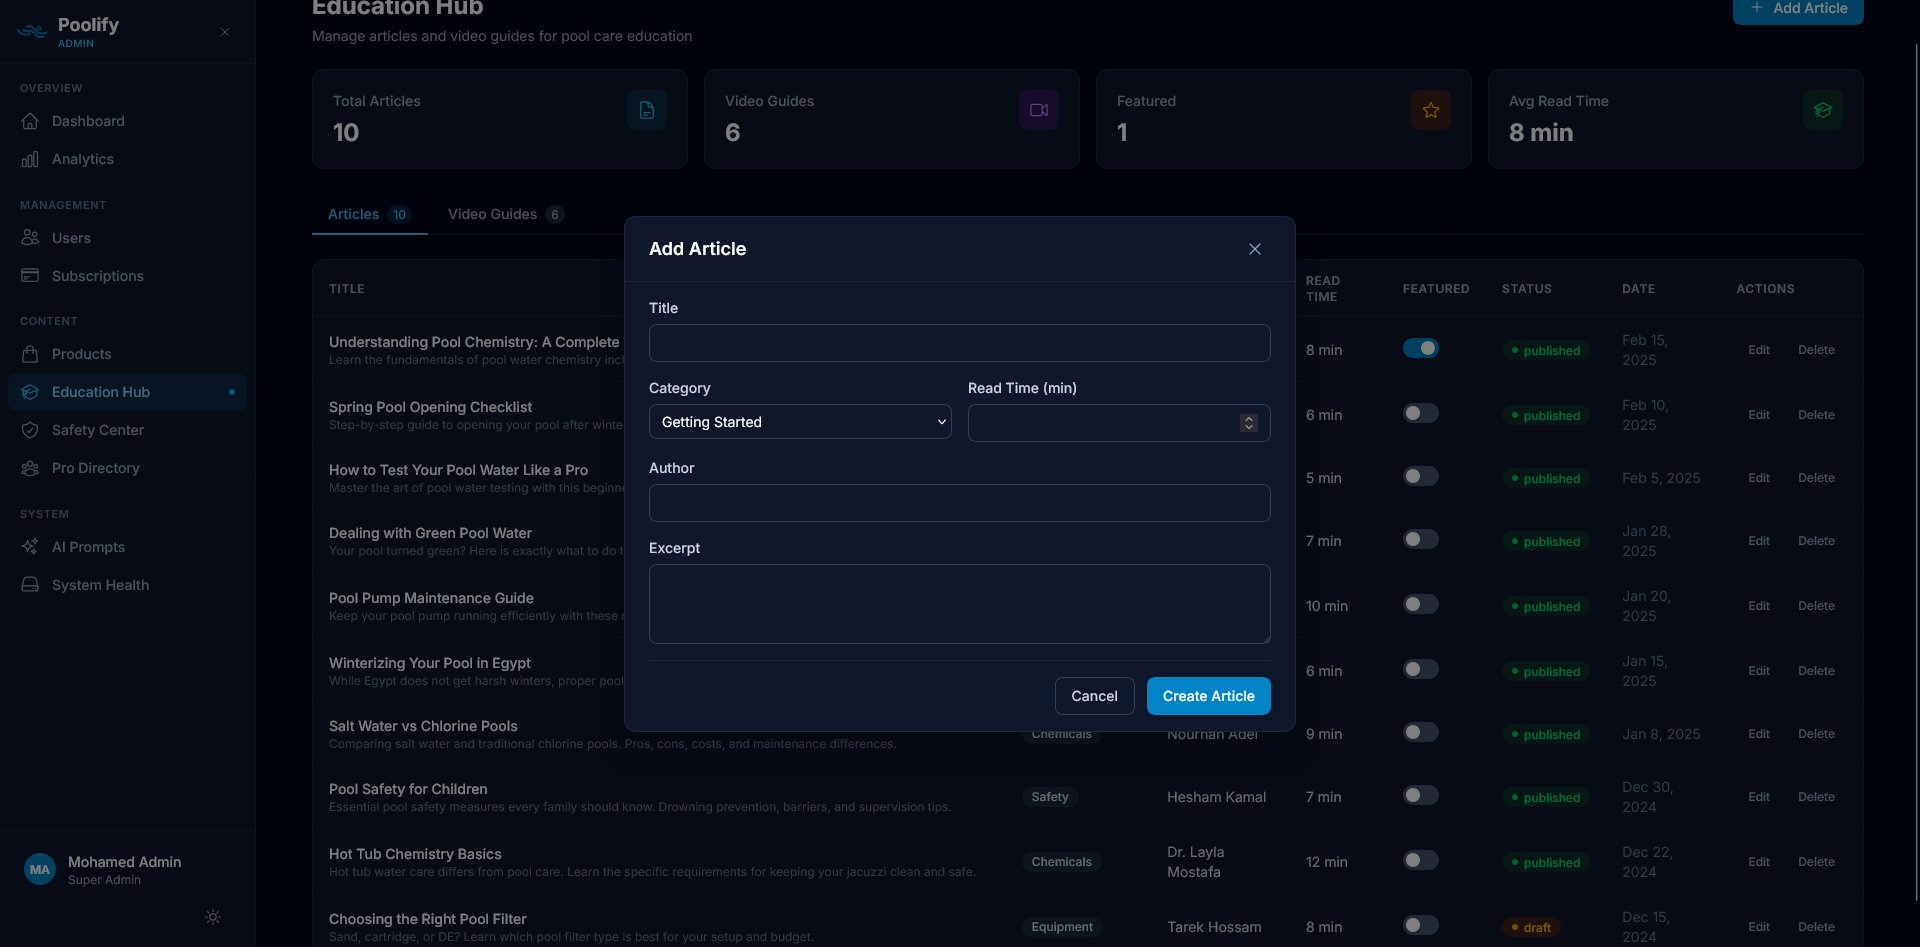Viewport: 1920px width, 947px height.
Task: Click the video camera icon on Video Guides card
Action: point(1038,109)
